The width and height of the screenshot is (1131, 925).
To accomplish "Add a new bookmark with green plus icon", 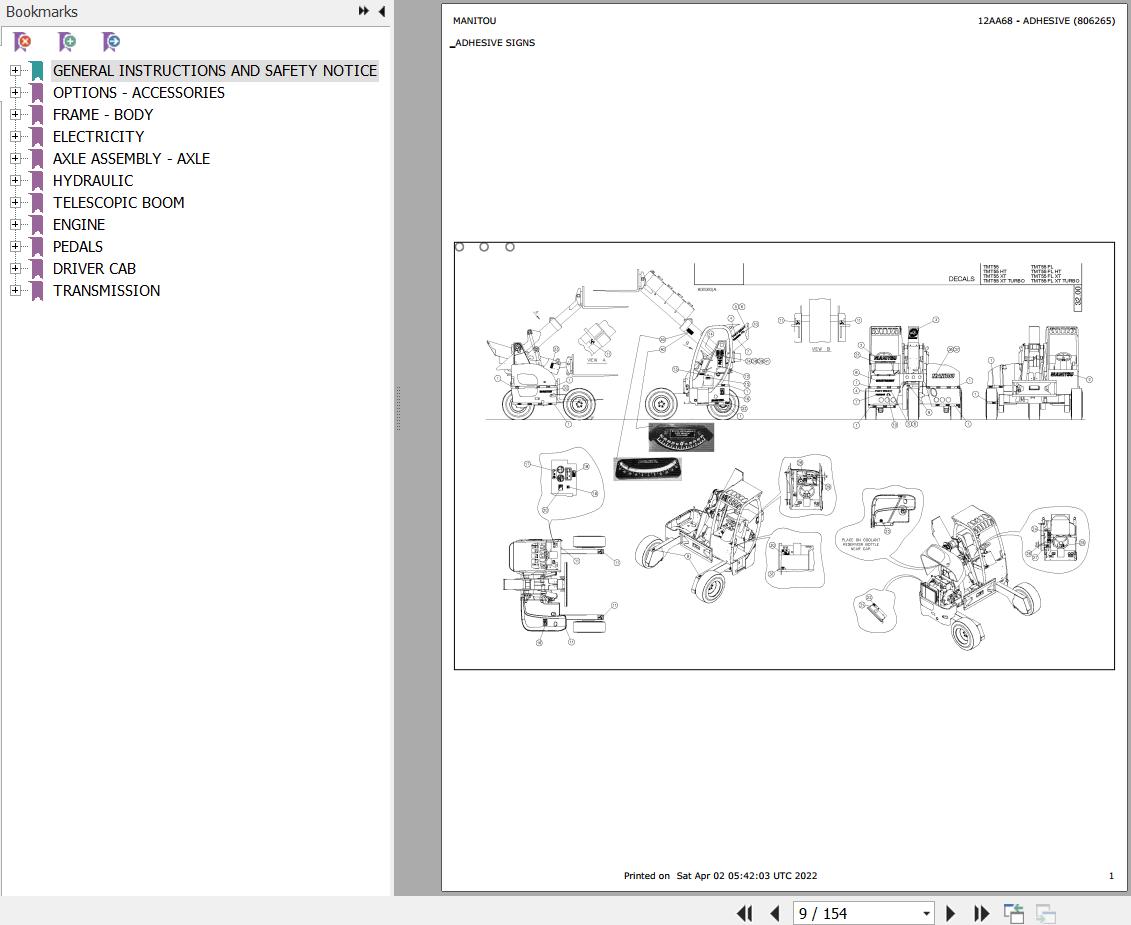I will [x=66, y=42].
